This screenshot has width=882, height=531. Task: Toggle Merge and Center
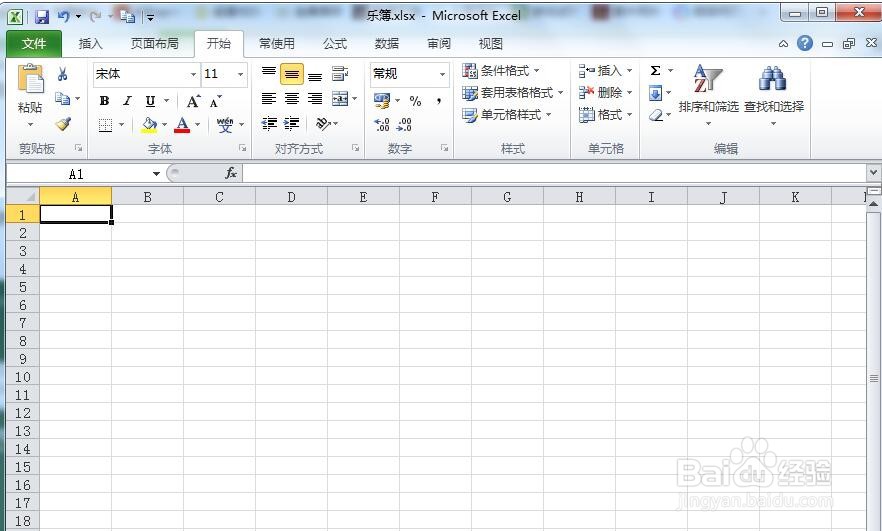[340, 99]
